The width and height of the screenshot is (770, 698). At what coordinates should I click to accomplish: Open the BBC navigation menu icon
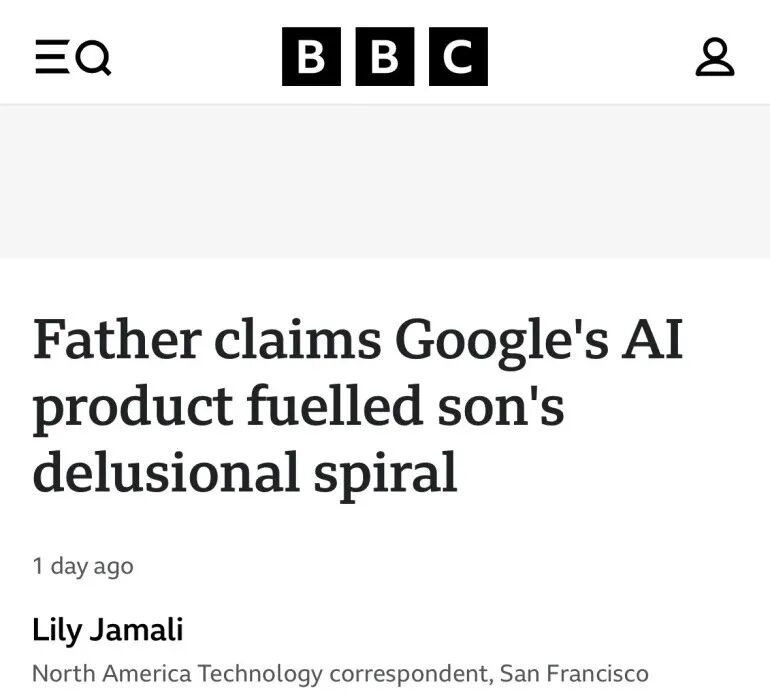point(50,58)
